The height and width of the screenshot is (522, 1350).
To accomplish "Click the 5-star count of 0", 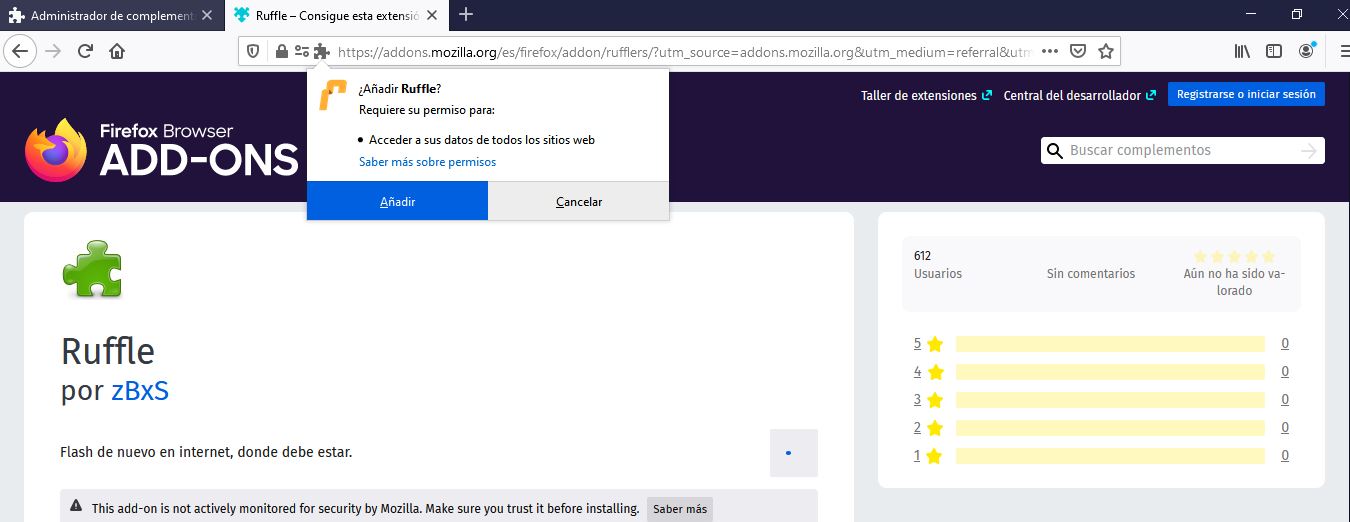I will (x=1285, y=344).
